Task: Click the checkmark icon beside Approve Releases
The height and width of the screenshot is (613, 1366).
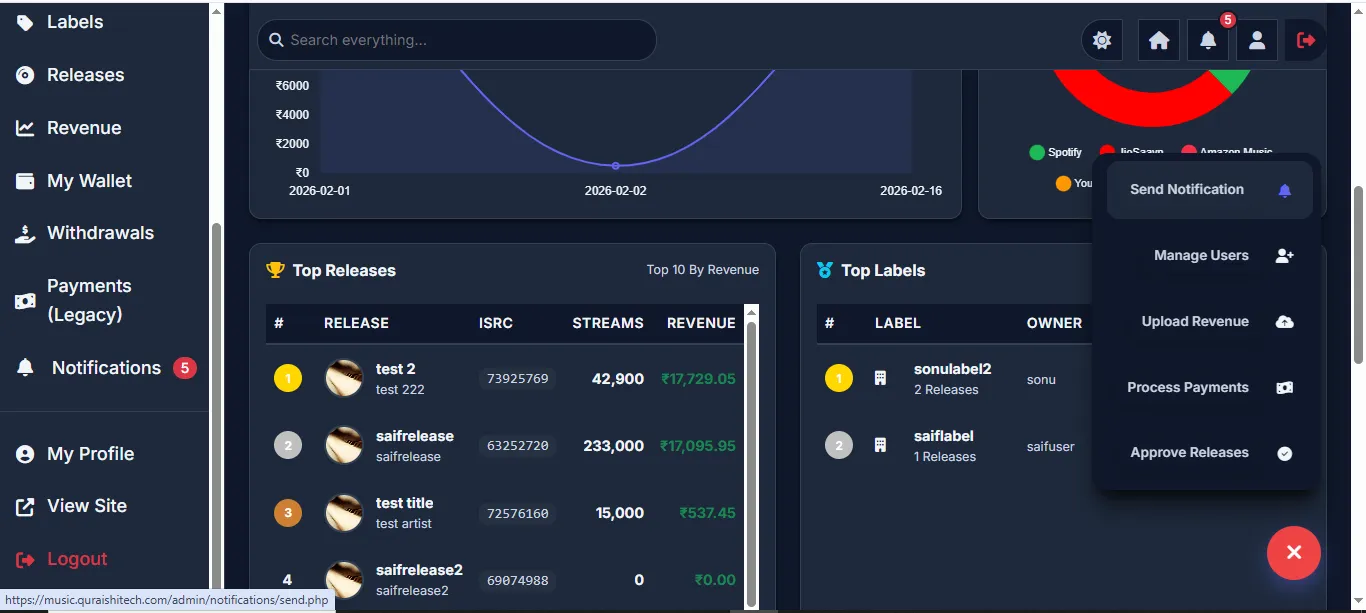Action: (x=1285, y=453)
